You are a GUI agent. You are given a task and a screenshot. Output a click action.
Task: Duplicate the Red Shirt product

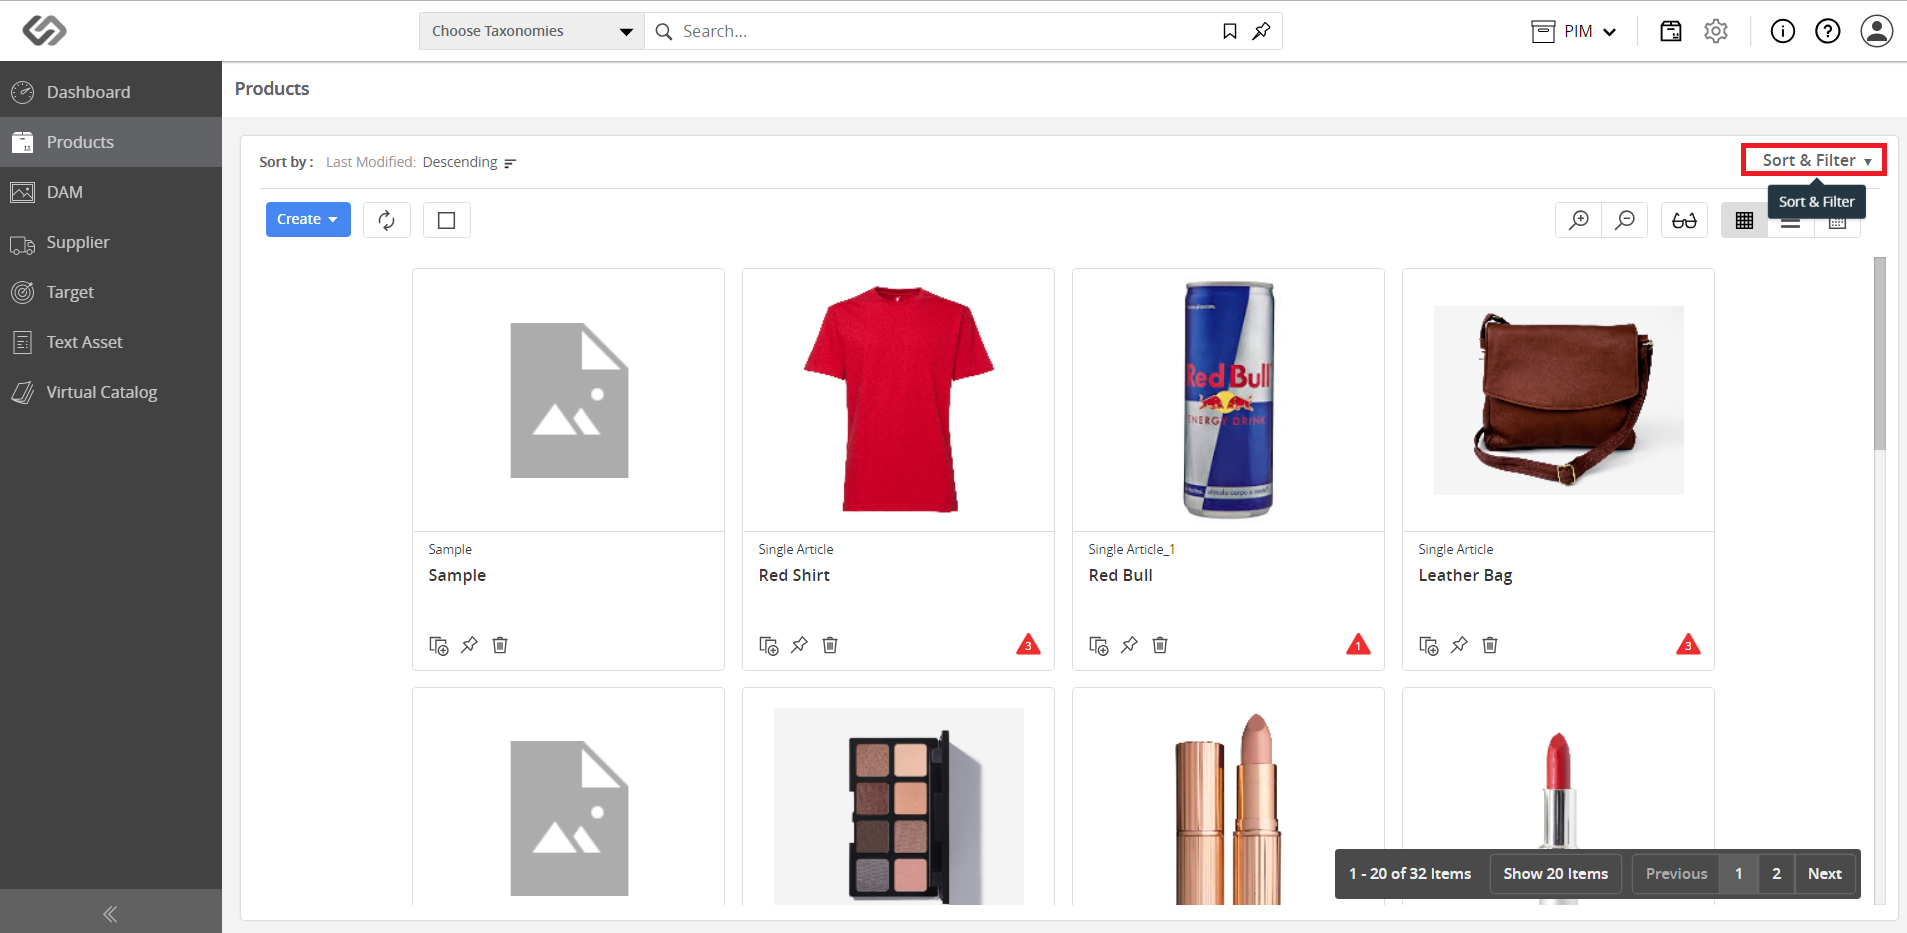pos(768,645)
